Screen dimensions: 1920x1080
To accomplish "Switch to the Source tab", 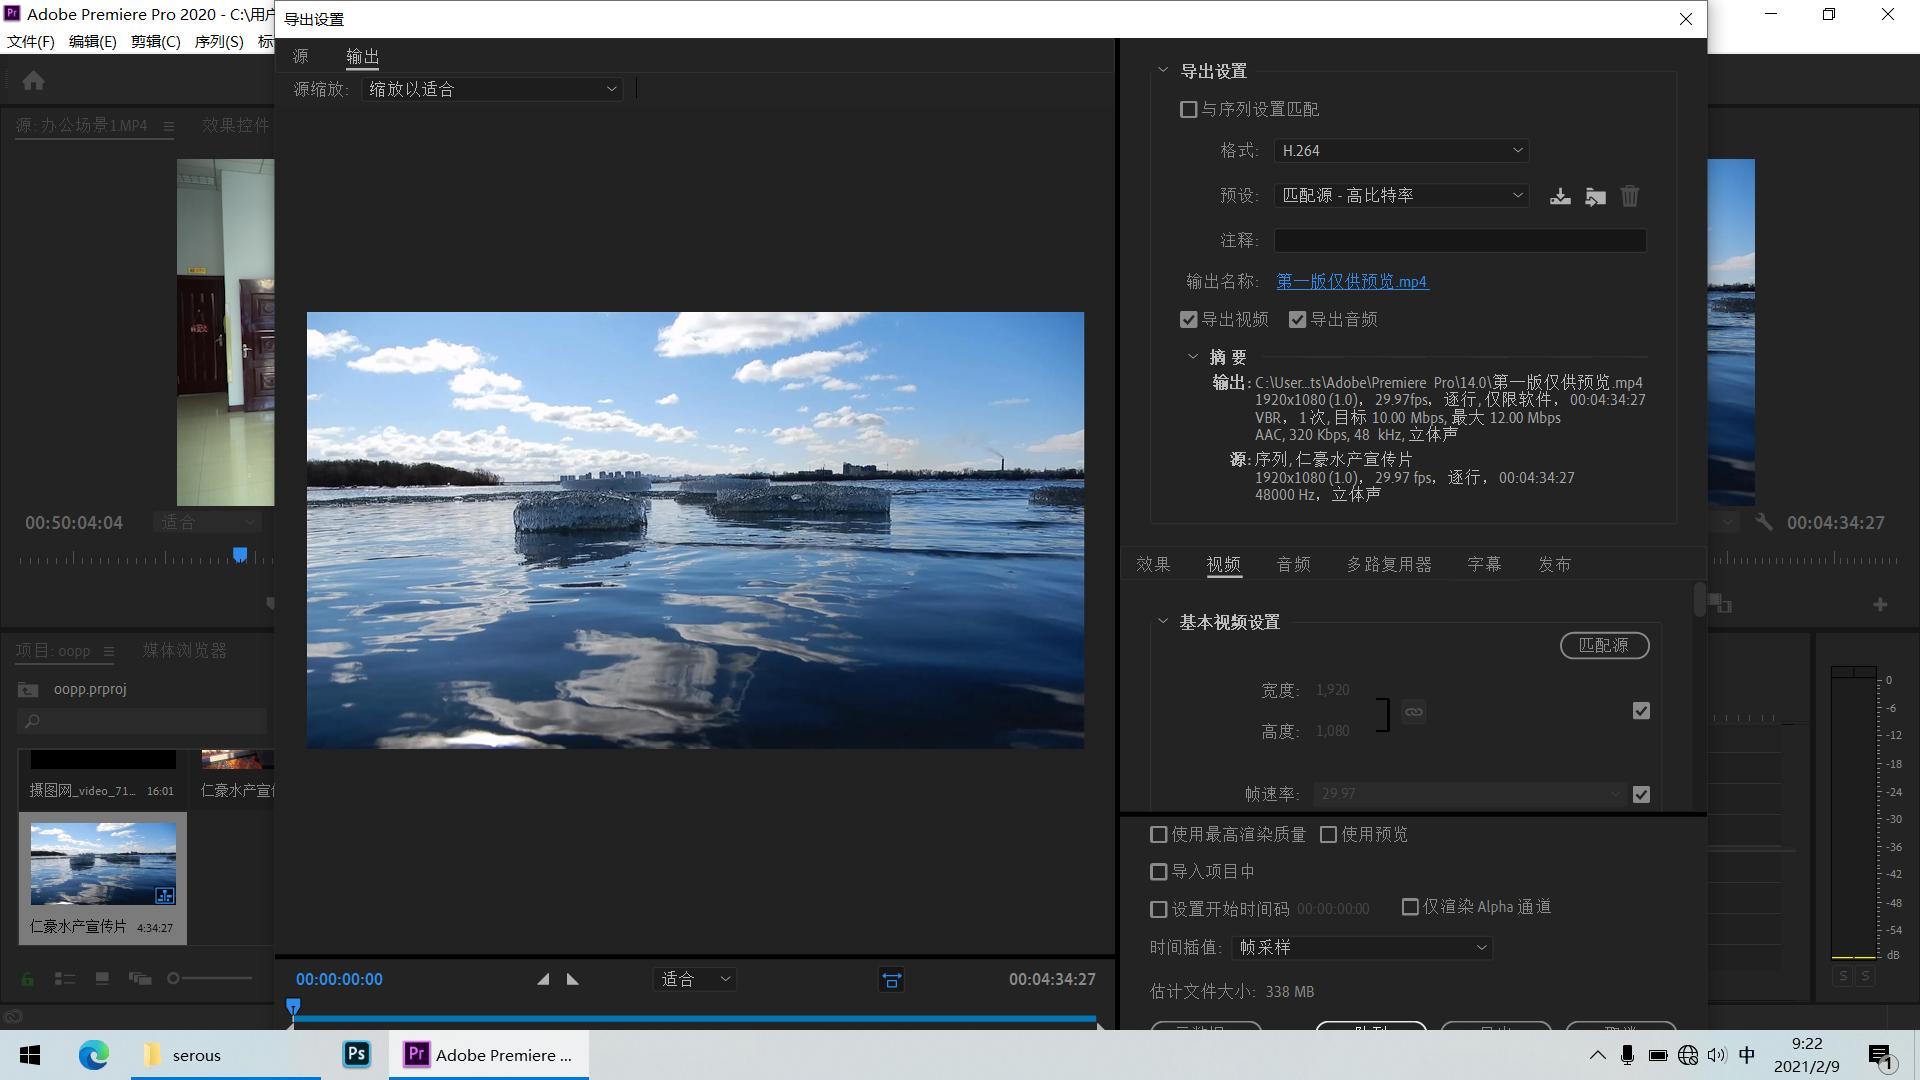I will pyautogui.click(x=301, y=57).
